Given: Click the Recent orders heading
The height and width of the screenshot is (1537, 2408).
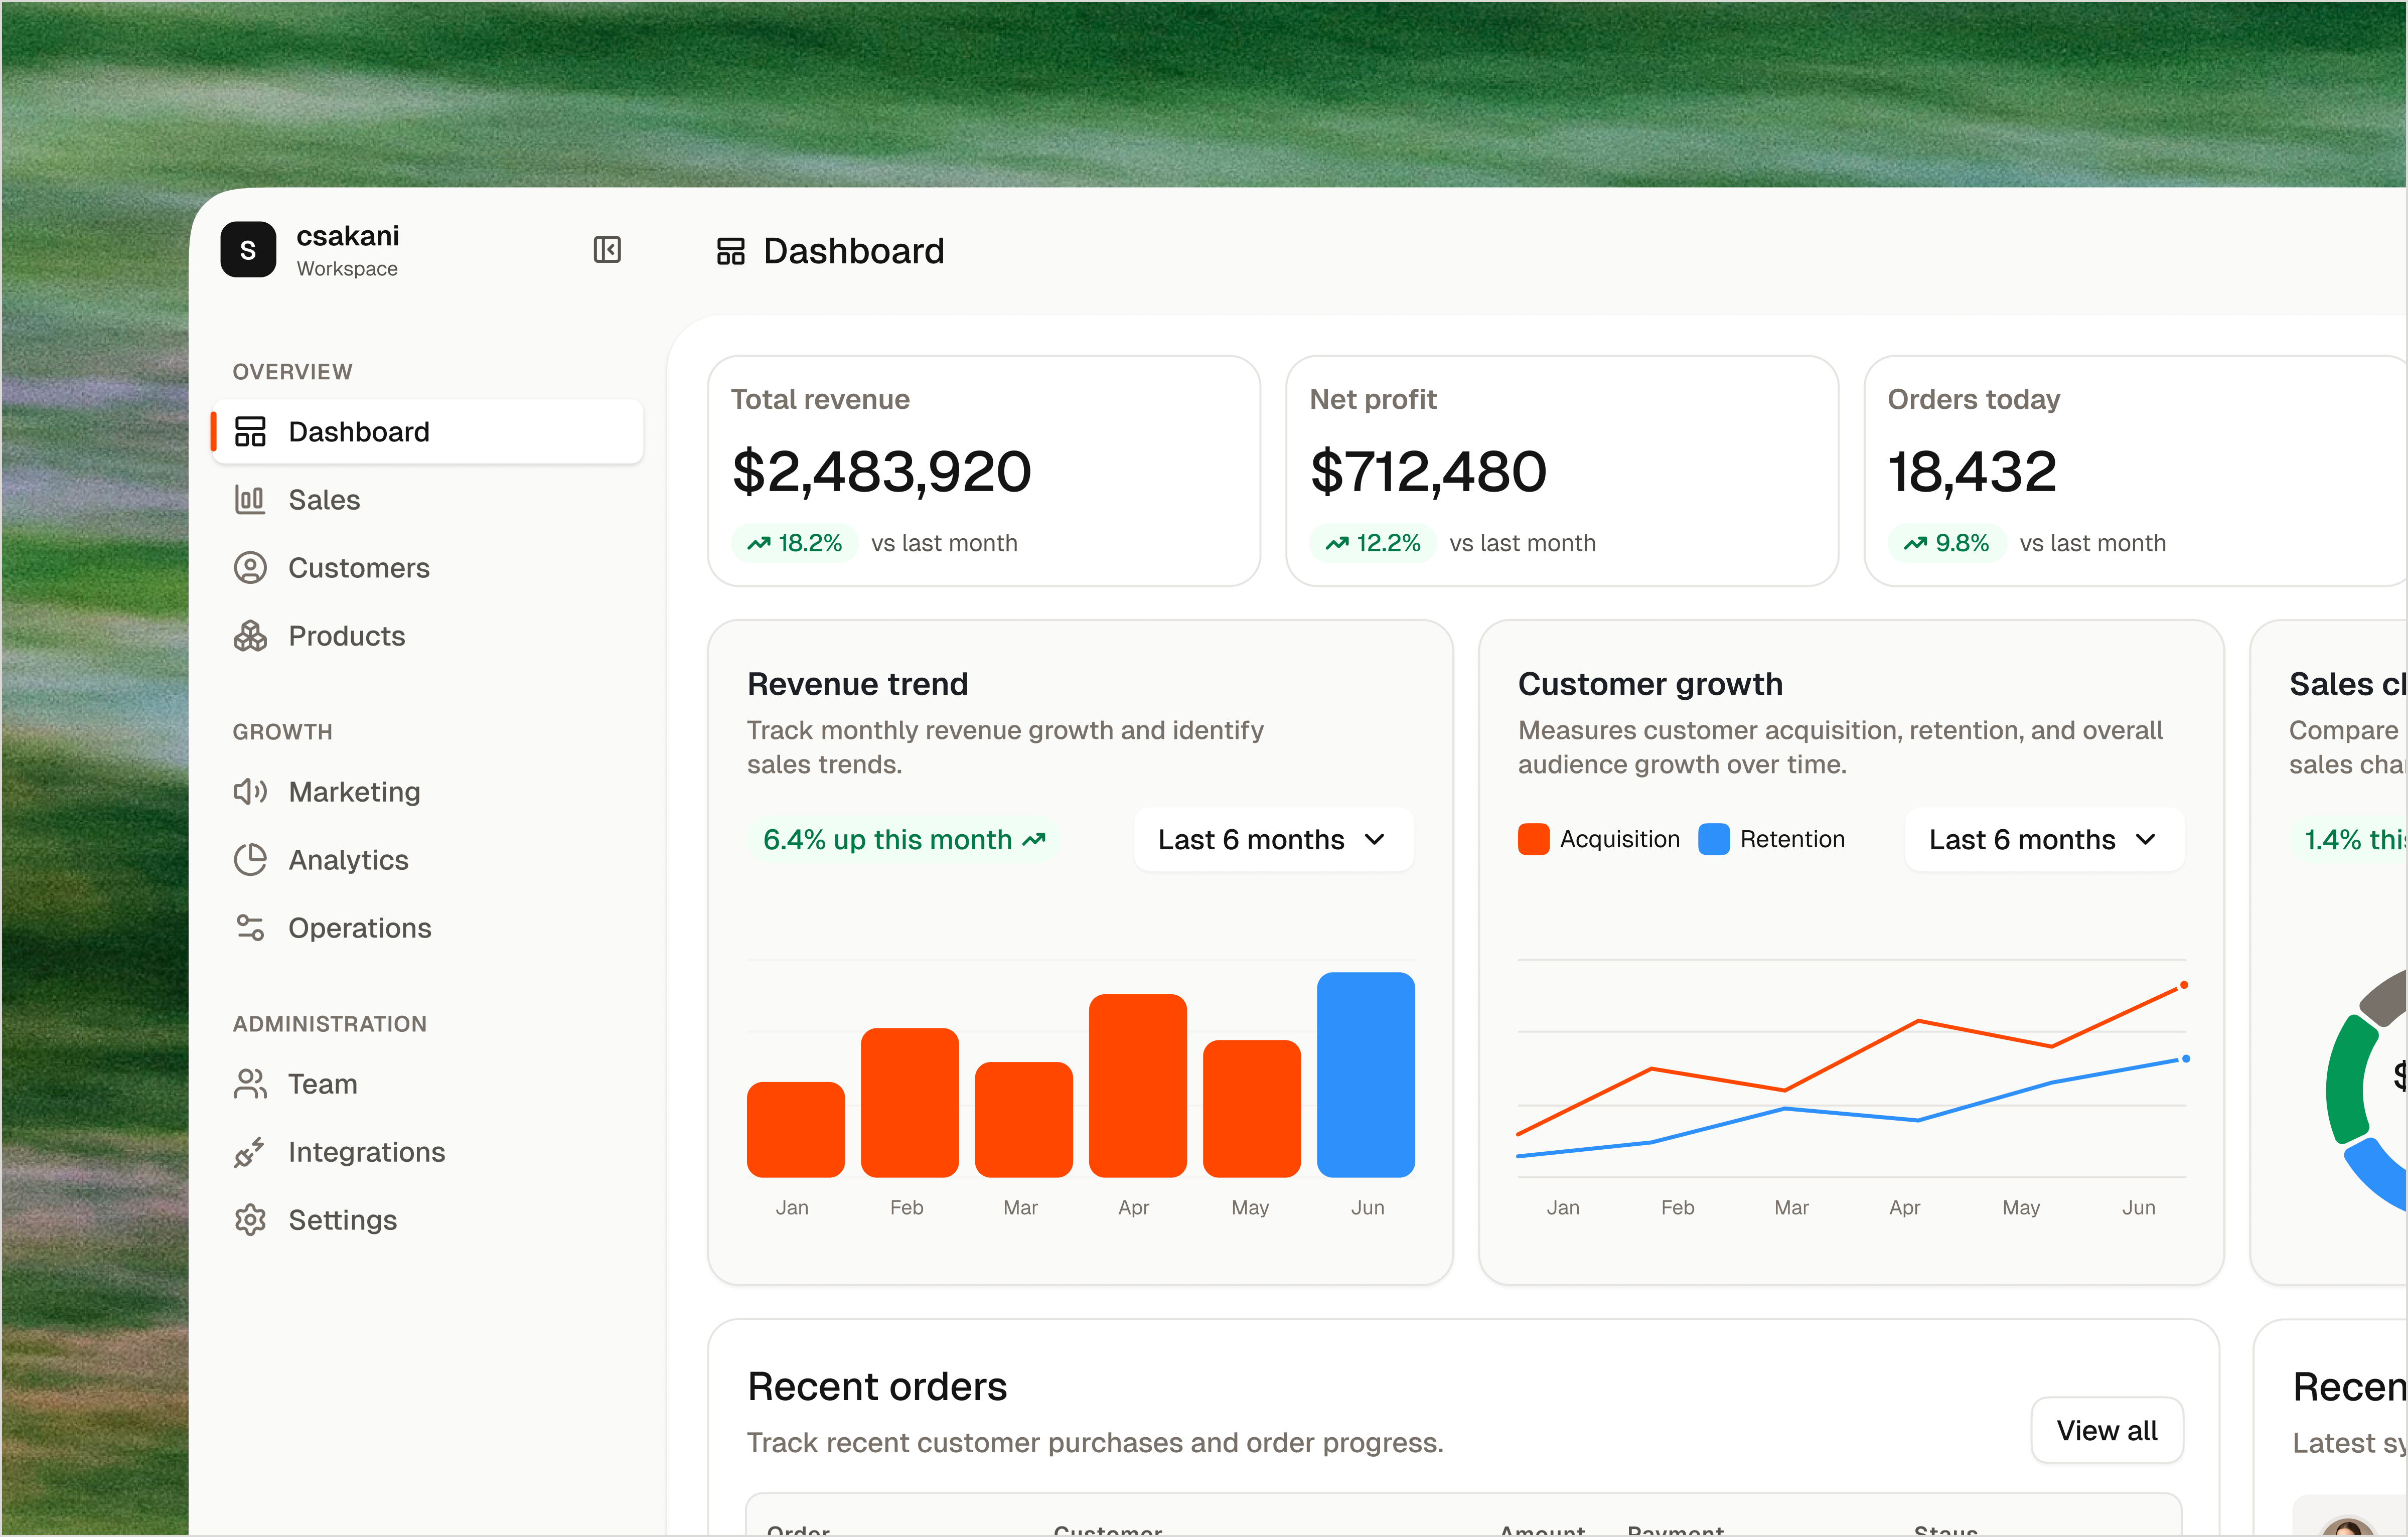Looking at the screenshot, I should [x=877, y=1387].
